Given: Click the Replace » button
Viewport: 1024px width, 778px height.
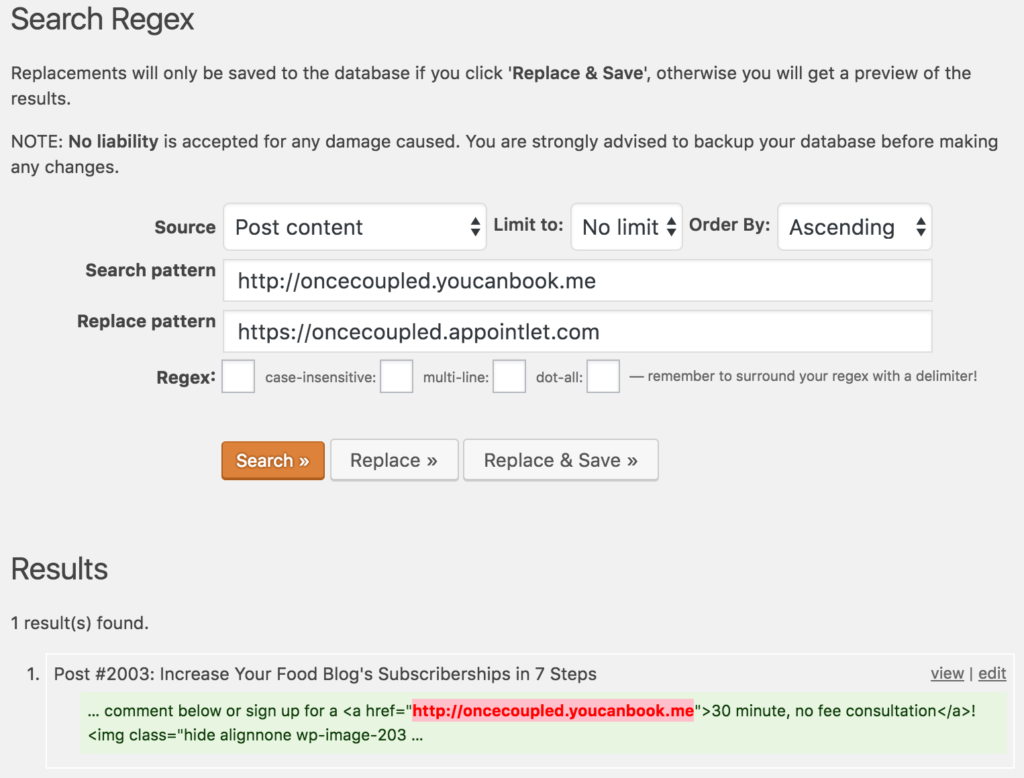Looking at the screenshot, I should click(x=394, y=461).
